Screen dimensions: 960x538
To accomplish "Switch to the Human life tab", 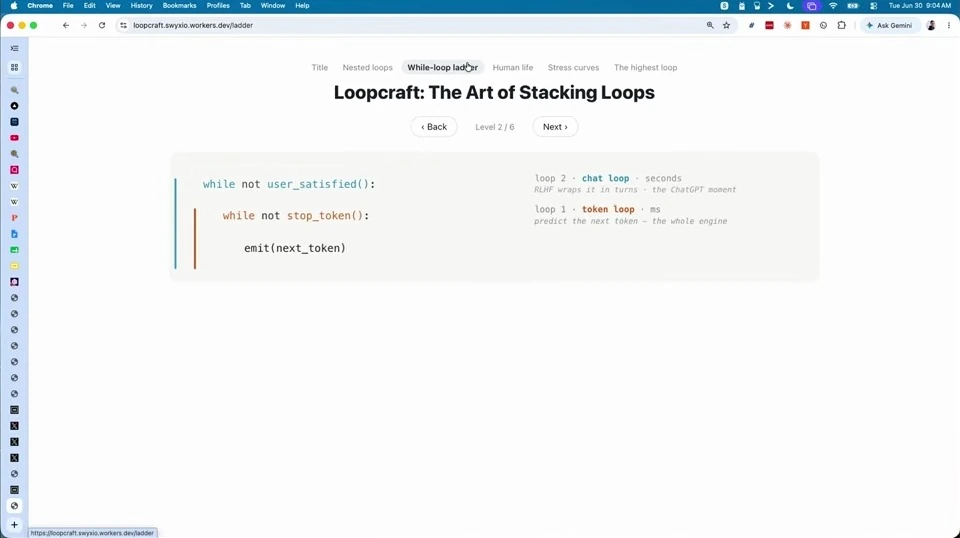I will 512,67.
